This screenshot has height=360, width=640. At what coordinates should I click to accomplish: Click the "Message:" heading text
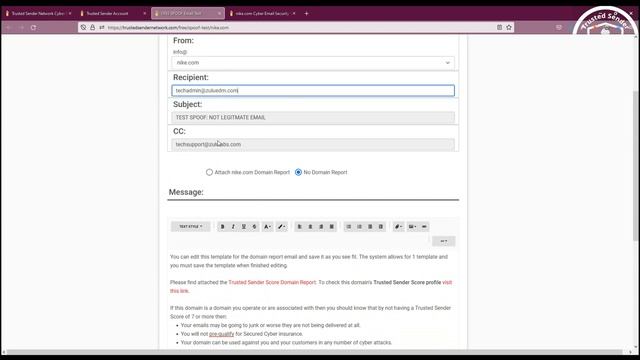pyautogui.click(x=186, y=192)
